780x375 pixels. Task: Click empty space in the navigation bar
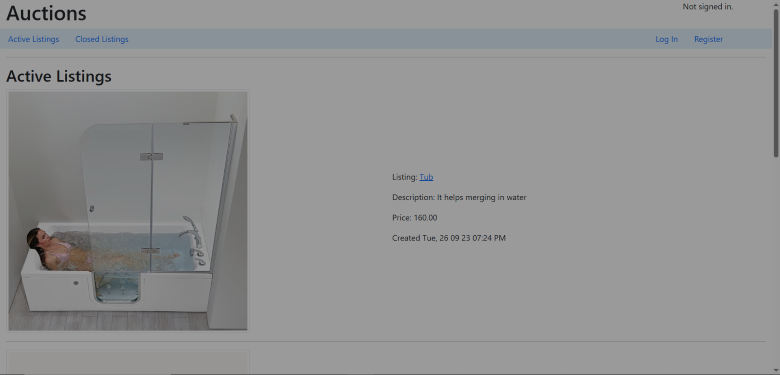[x=388, y=39]
